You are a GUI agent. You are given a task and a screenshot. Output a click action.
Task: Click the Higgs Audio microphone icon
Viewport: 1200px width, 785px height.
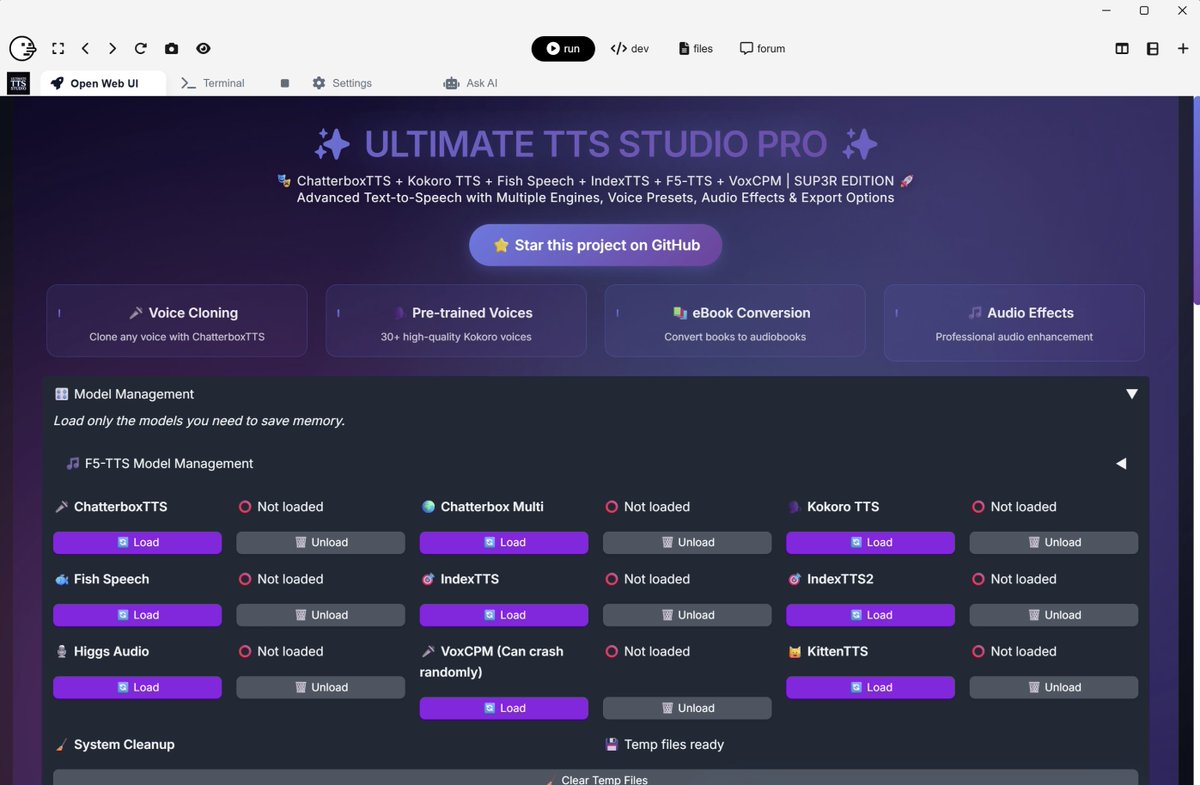pyautogui.click(x=62, y=651)
